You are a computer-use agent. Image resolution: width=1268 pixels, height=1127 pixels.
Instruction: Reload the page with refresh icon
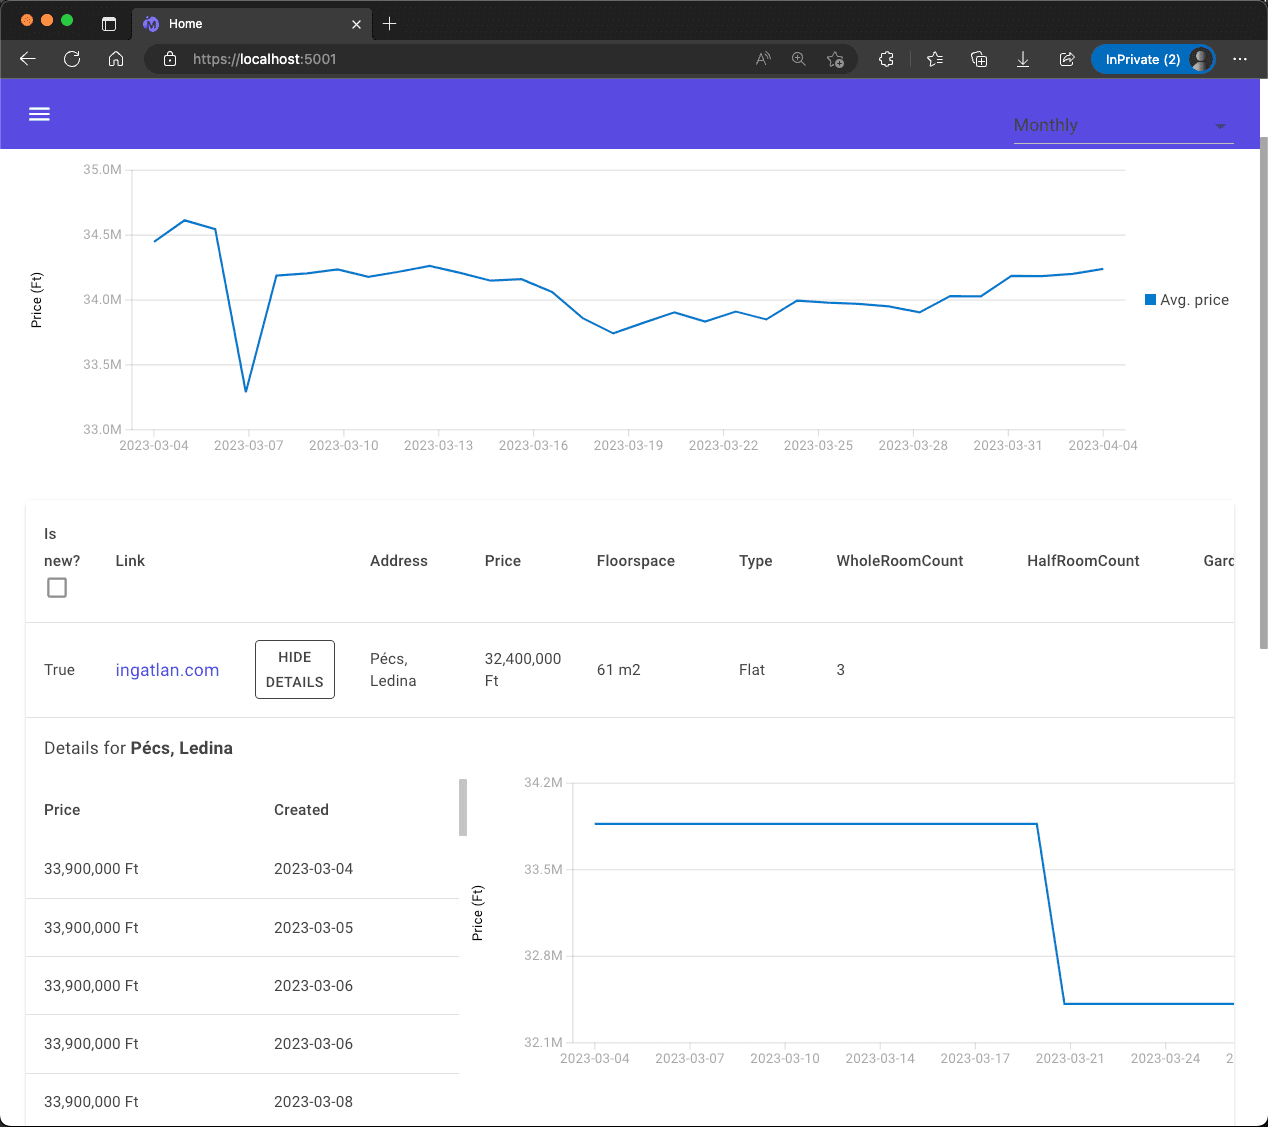click(x=72, y=59)
